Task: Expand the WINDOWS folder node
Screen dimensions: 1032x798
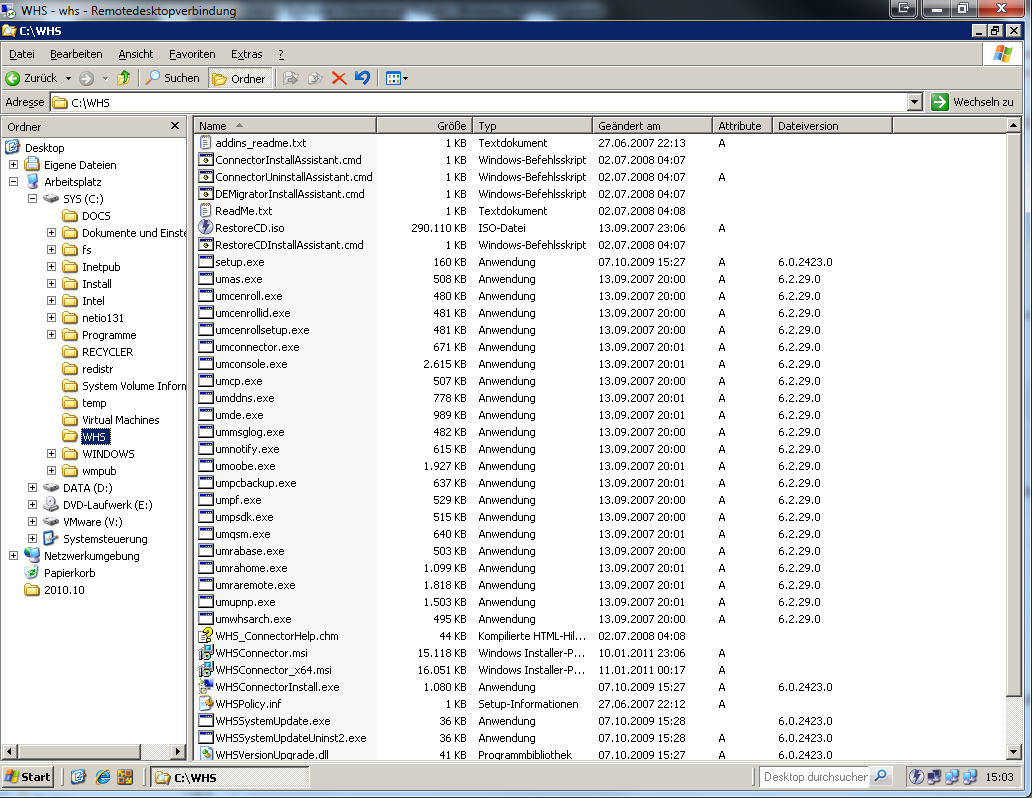Action: click(51, 454)
